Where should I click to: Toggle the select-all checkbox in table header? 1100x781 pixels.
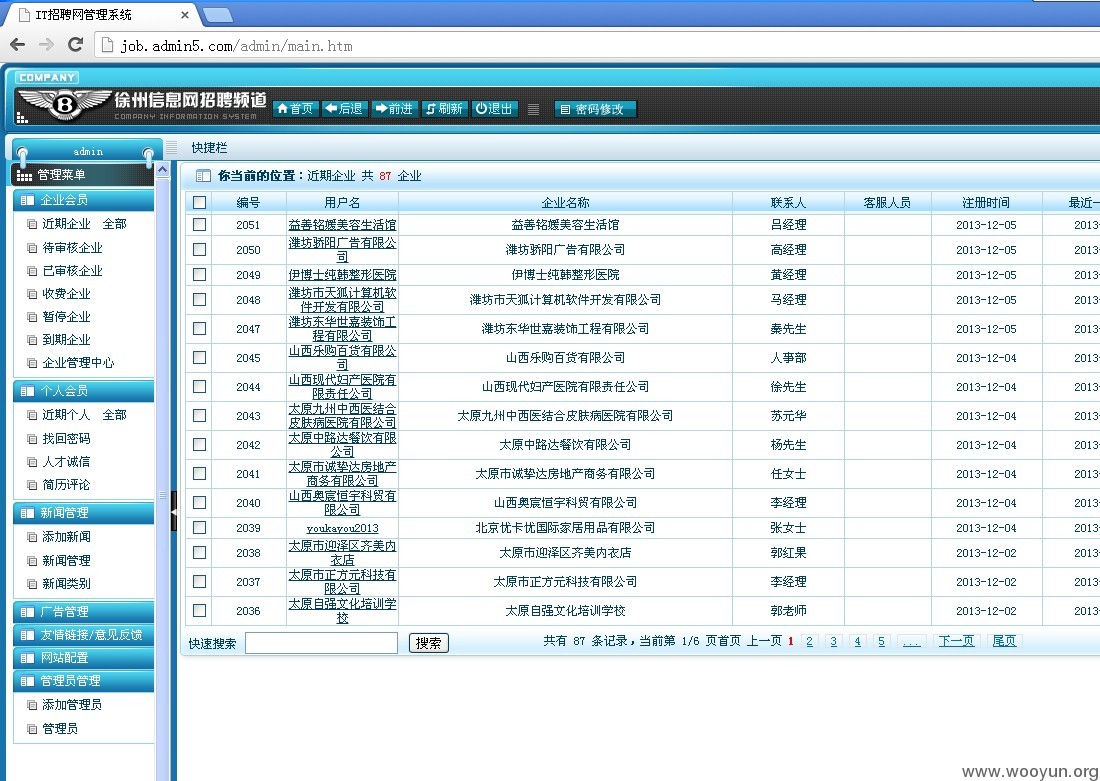[199, 202]
